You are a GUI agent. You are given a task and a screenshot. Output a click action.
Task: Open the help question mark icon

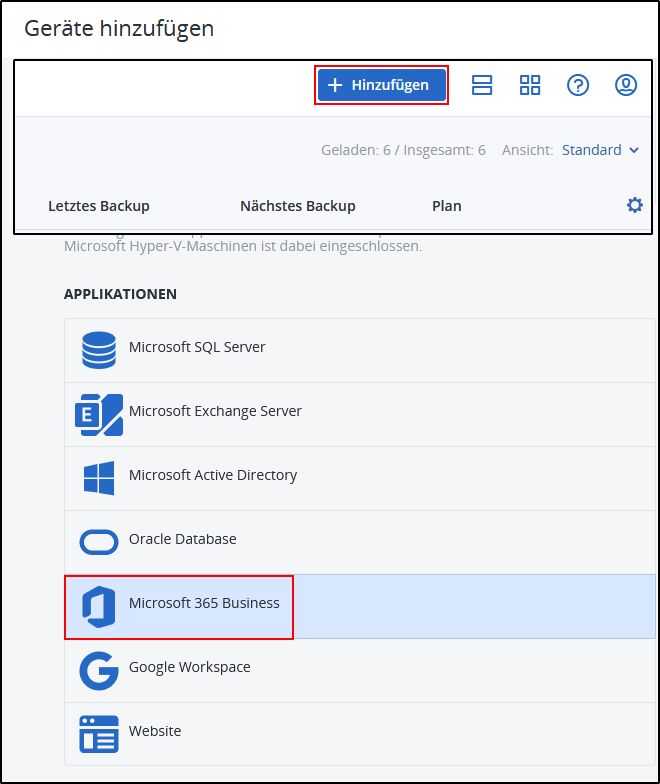tap(578, 85)
